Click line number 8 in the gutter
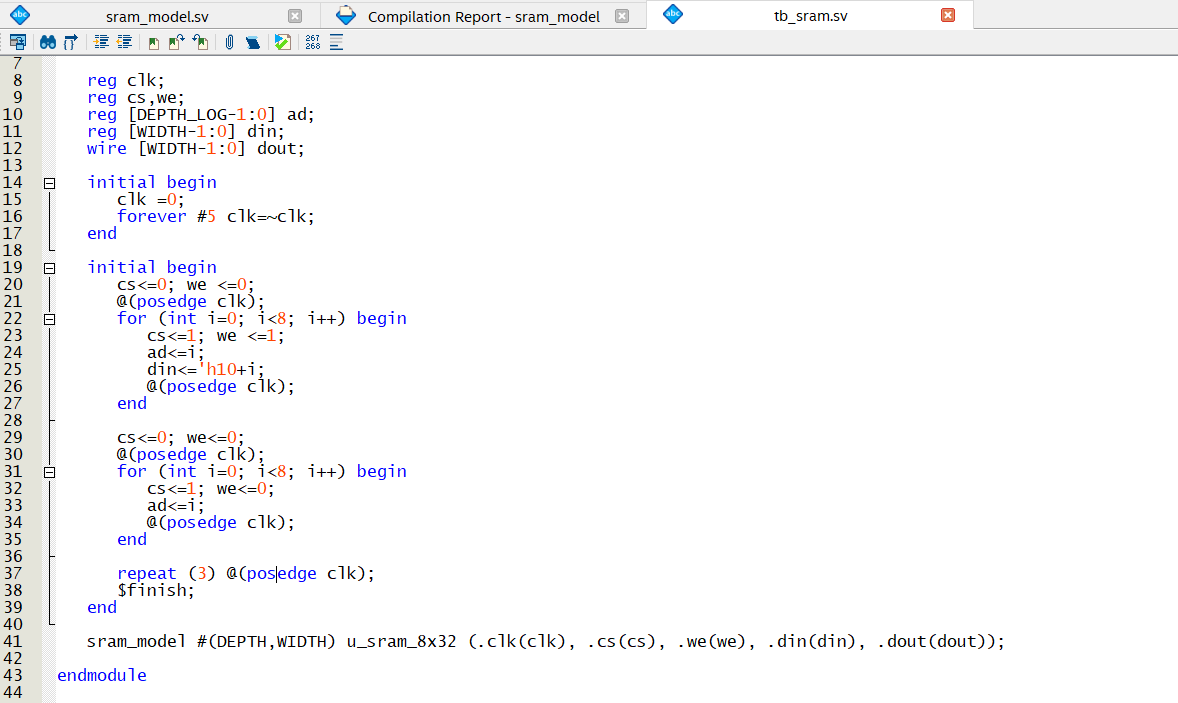Image resolution: width=1178 pixels, height=703 pixels. tap(17, 80)
